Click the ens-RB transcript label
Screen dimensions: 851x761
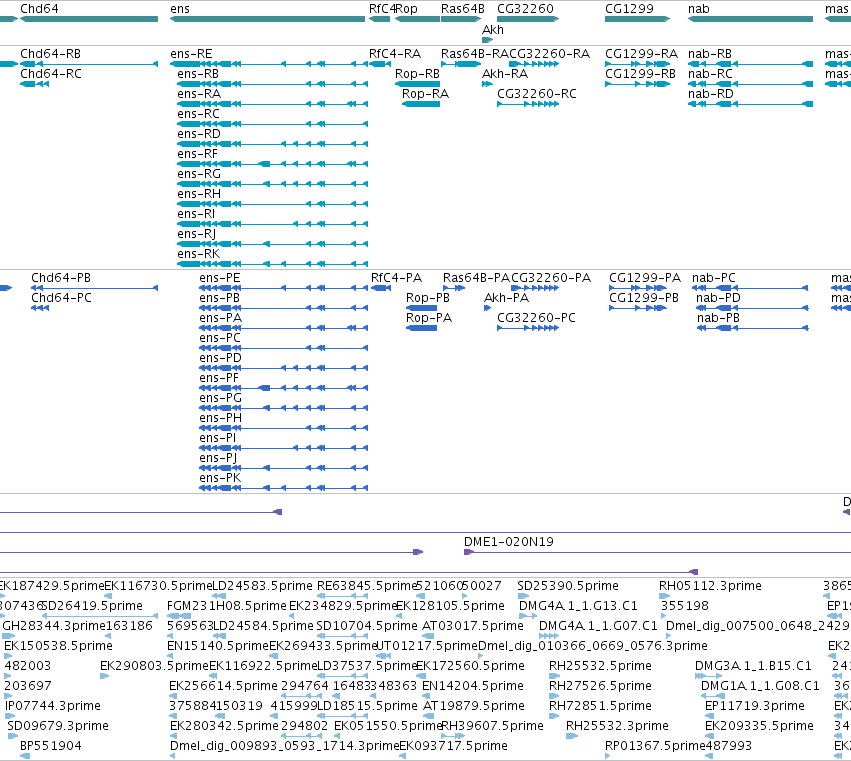198,74
